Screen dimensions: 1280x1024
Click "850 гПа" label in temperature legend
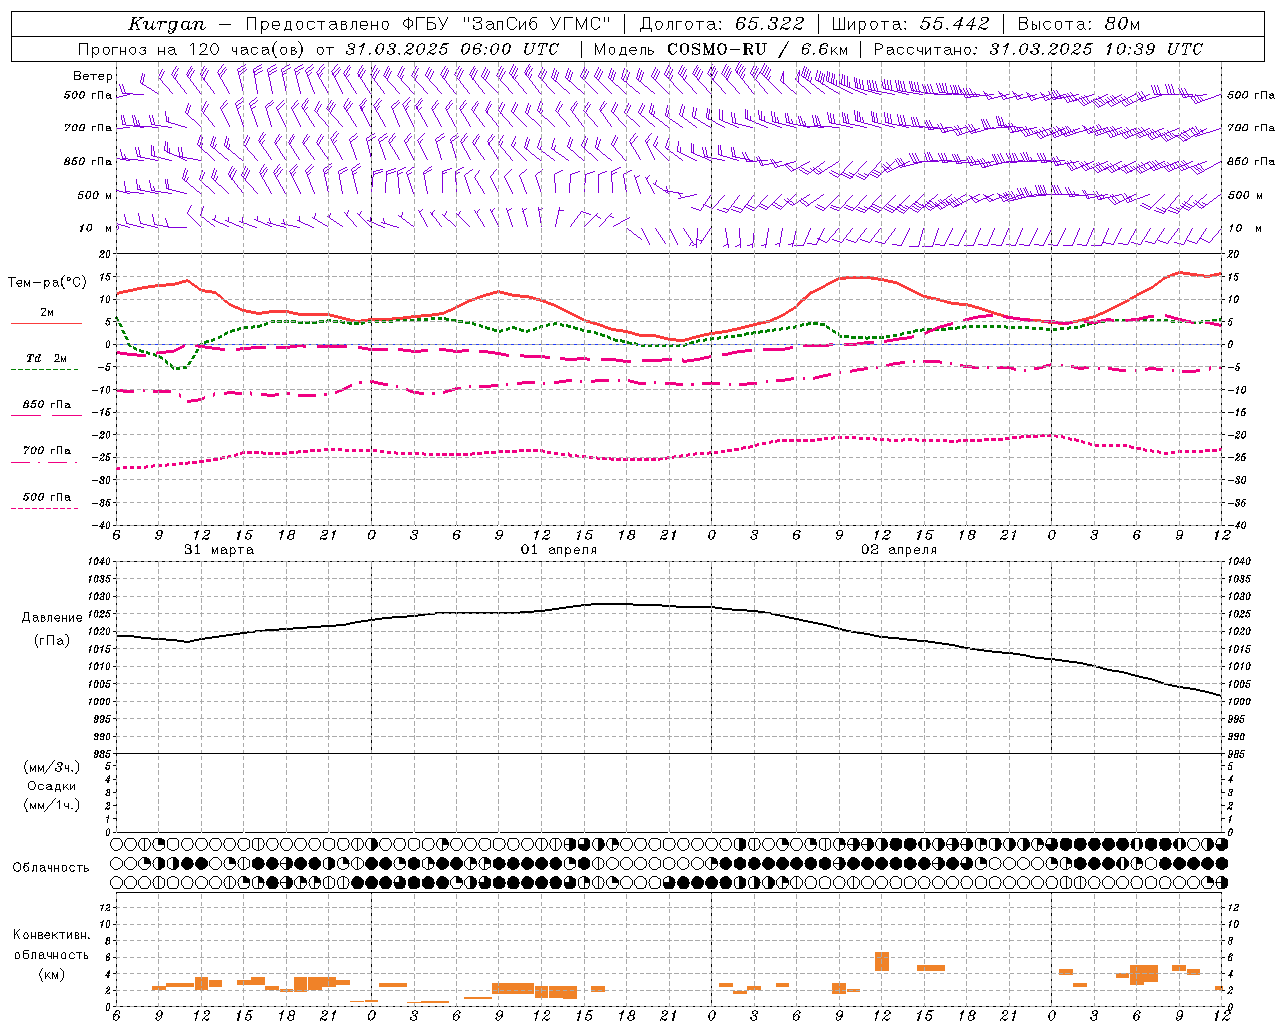pyautogui.click(x=46, y=405)
